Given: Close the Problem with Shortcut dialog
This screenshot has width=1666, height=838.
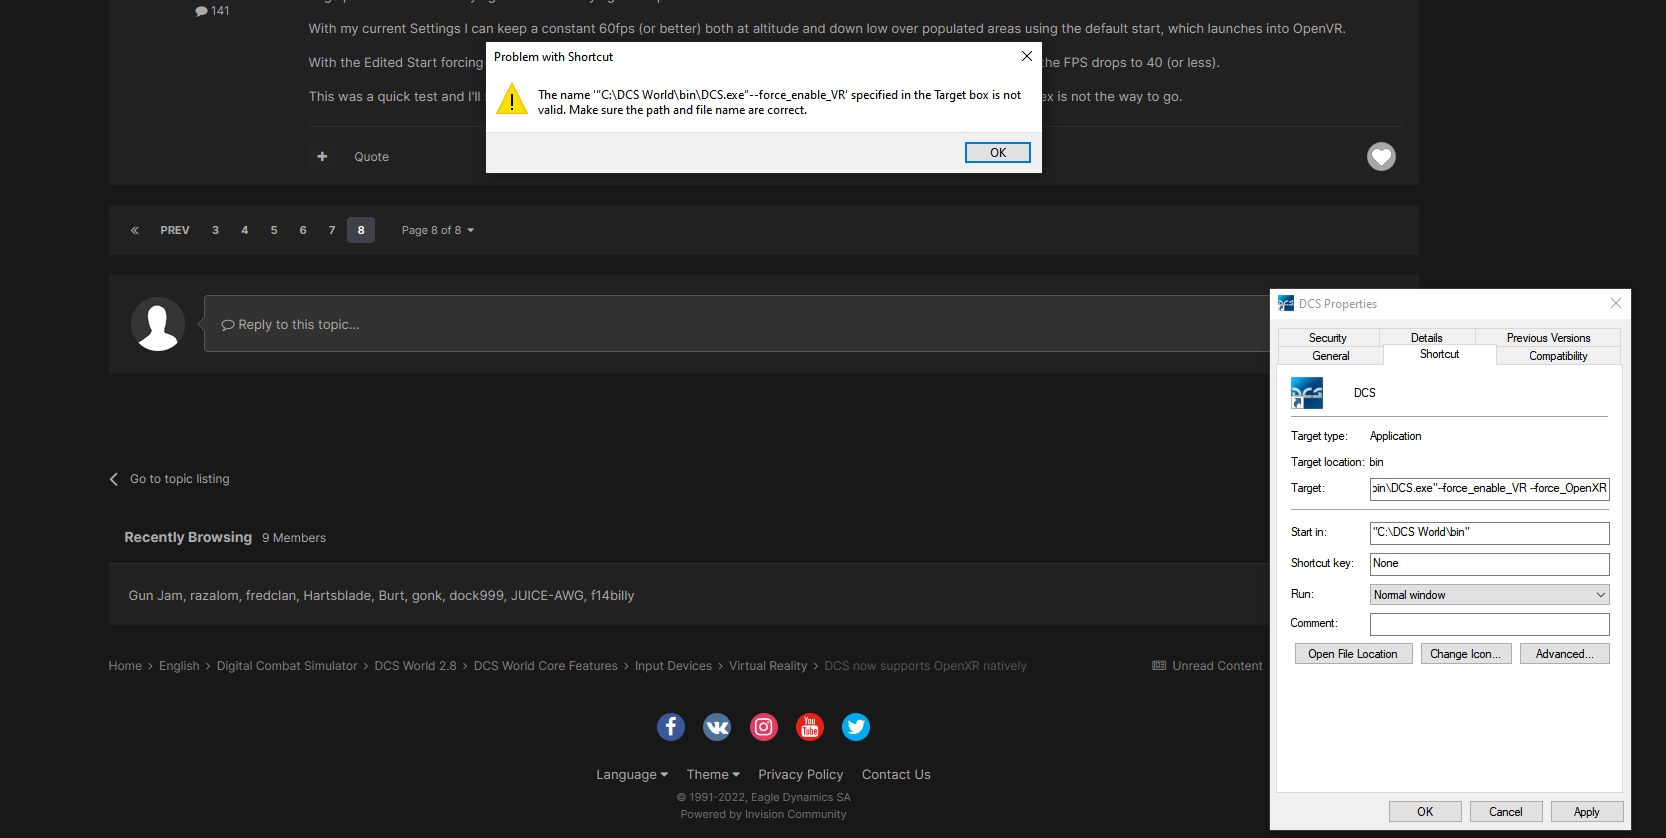Looking at the screenshot, I should [x=1026, y=56].
